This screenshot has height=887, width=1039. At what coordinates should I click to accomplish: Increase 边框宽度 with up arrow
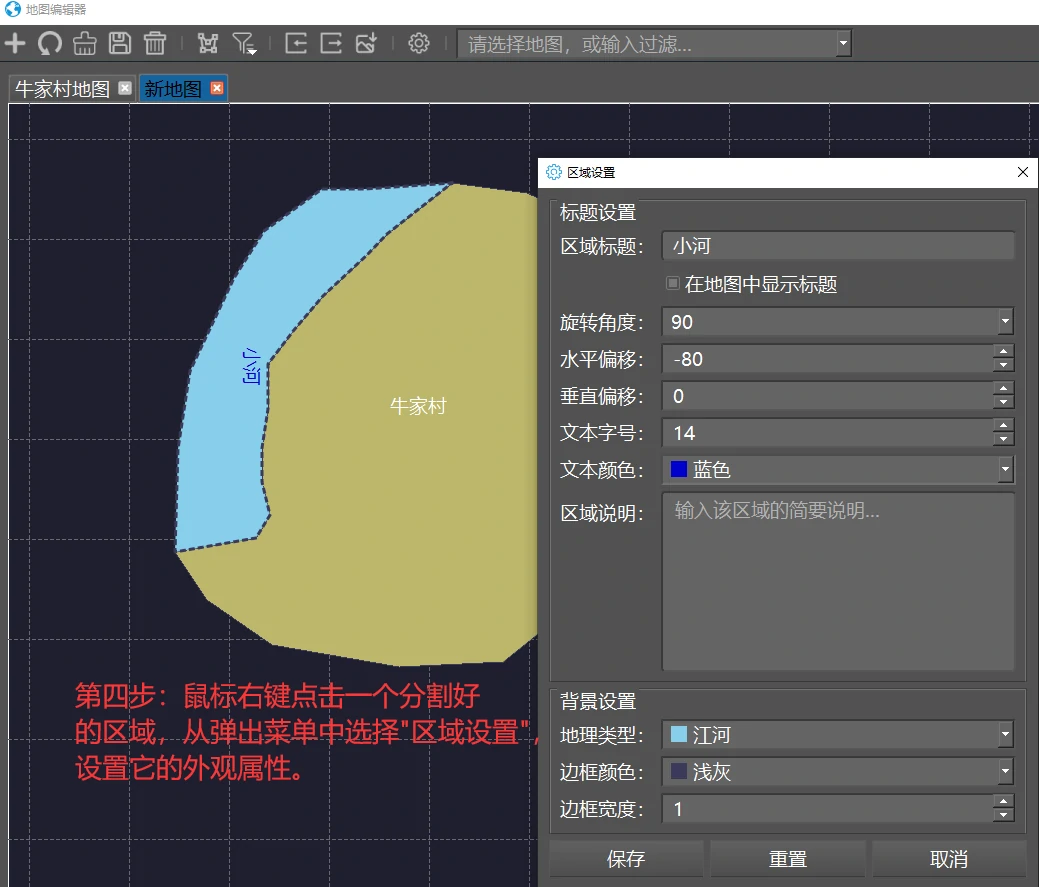[1003, 802]
